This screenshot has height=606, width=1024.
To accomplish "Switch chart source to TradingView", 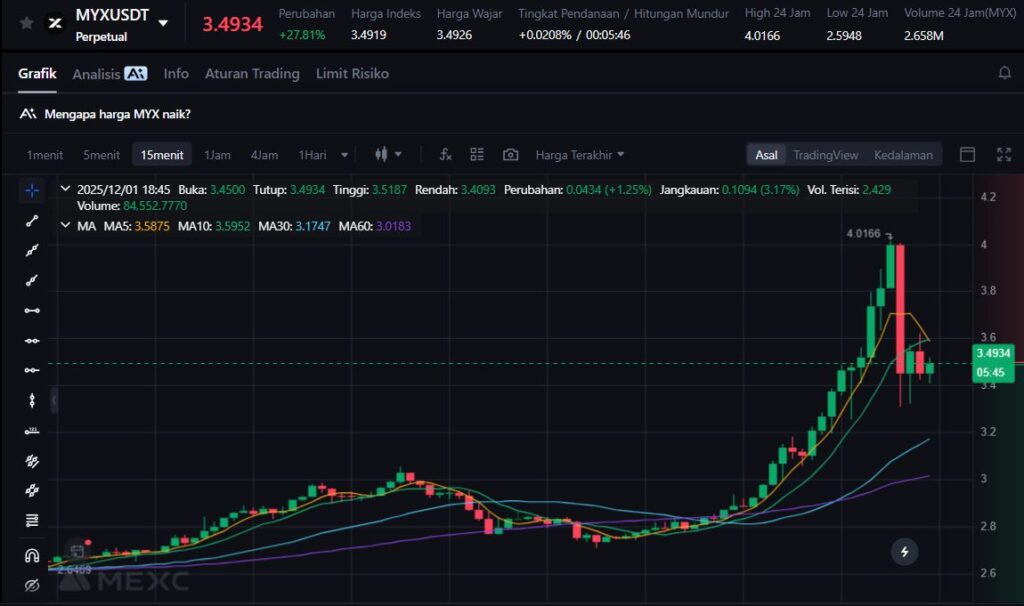I will [x=825, y=155].
